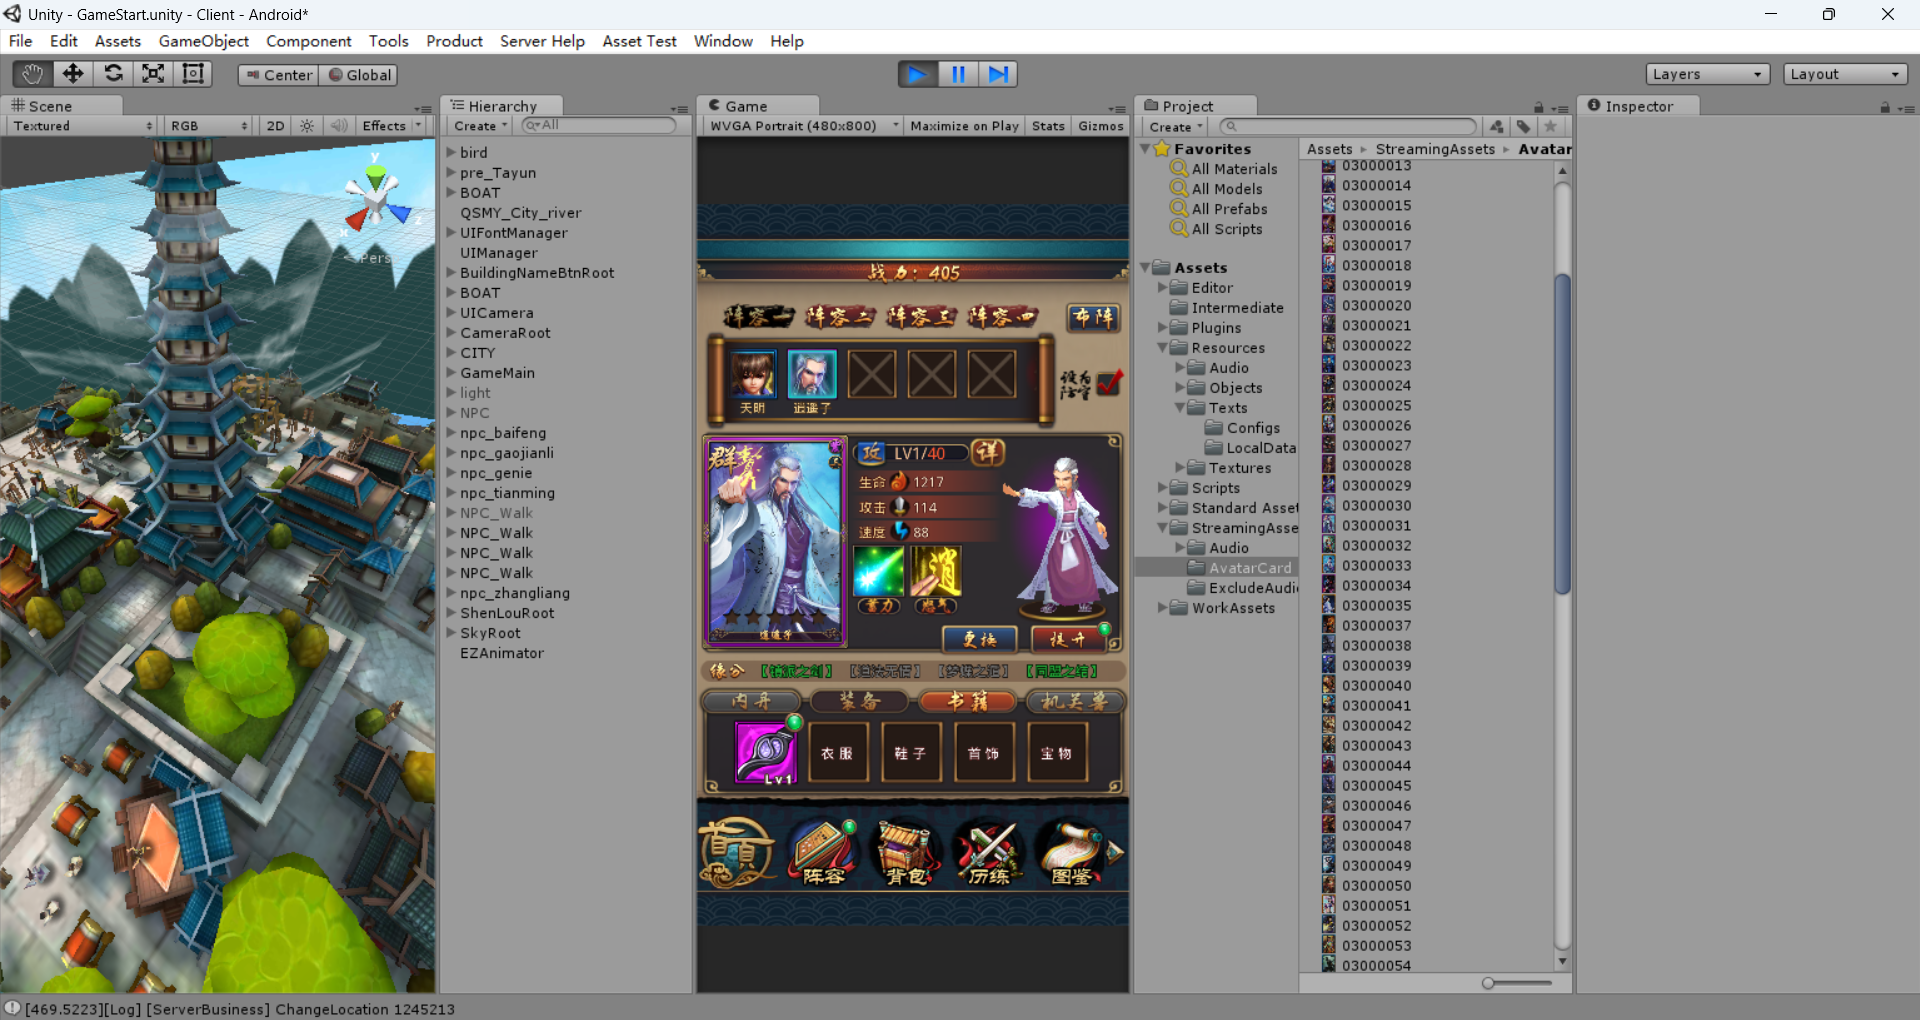Select the Rect transform tool
1920x1020 pixels.
click(x=193, y=74)
